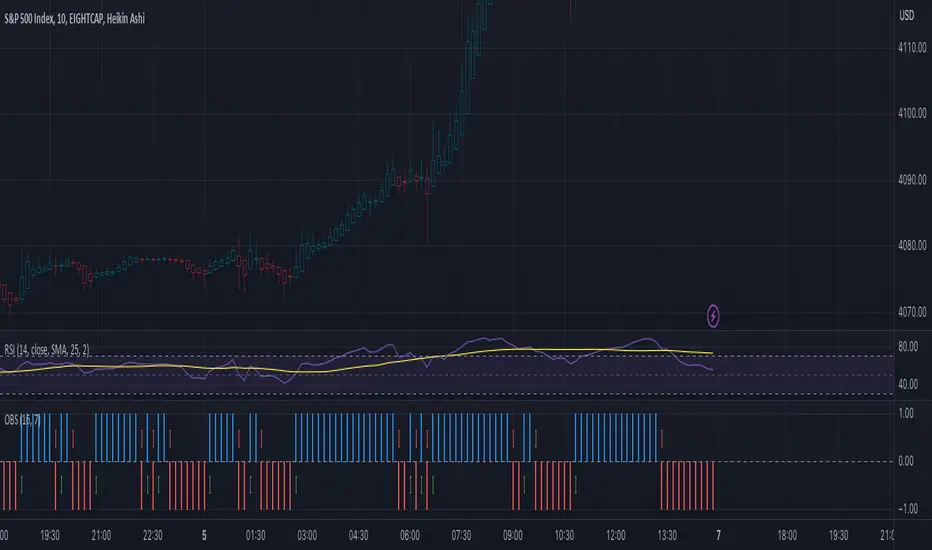Viewport: 932px width, 550px height.
Task: Click the 12:00 time axis label
Action: pos(616,536)
